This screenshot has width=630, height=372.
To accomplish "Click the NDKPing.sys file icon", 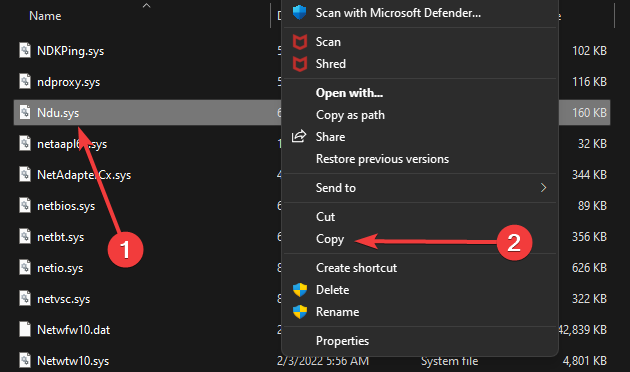I will [25, 51].
